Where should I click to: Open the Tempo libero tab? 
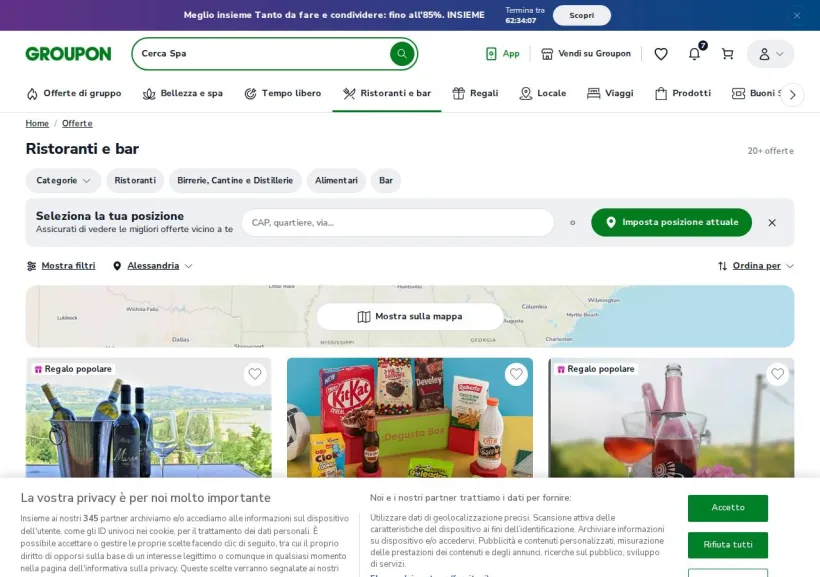tap(282, 93)
